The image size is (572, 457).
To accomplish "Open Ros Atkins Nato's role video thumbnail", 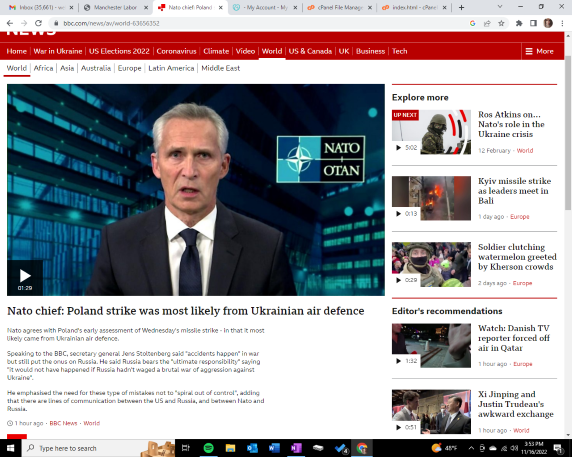I will (x=431, y=132).
